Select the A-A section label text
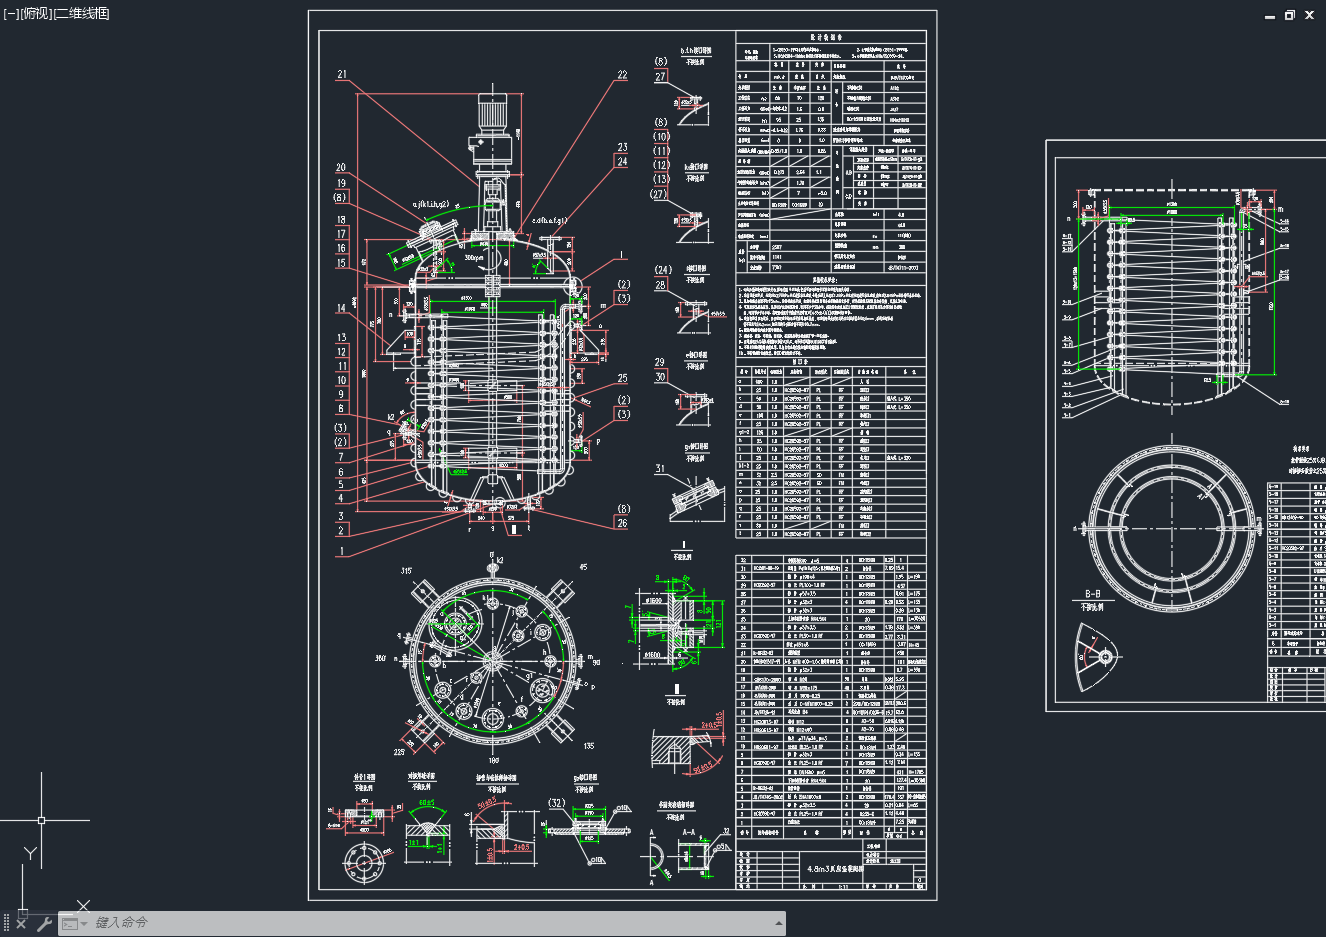The height and width of the screenshot is (937, 1326). (689, 831)
